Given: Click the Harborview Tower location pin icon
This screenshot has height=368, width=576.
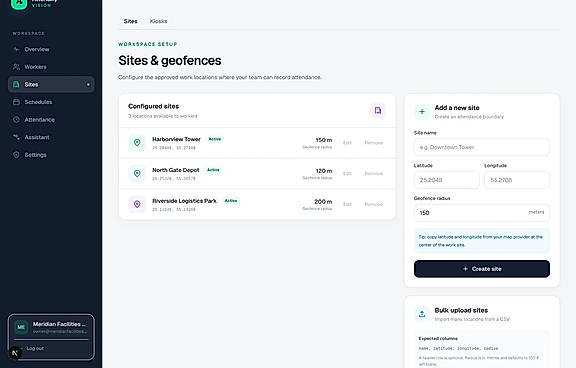Looking at the screenshot, I should pyautogui.click(x=137, y=142).
